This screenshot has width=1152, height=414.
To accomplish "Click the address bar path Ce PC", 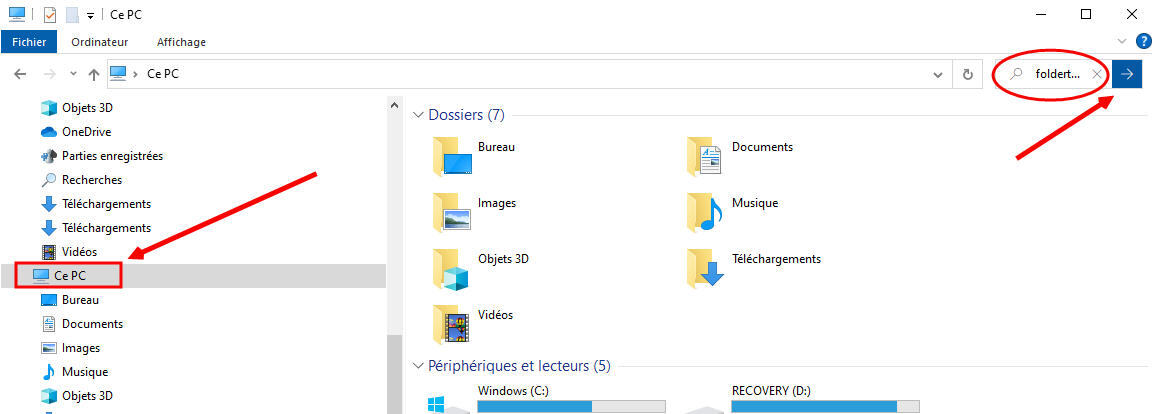I will point(162,74).
